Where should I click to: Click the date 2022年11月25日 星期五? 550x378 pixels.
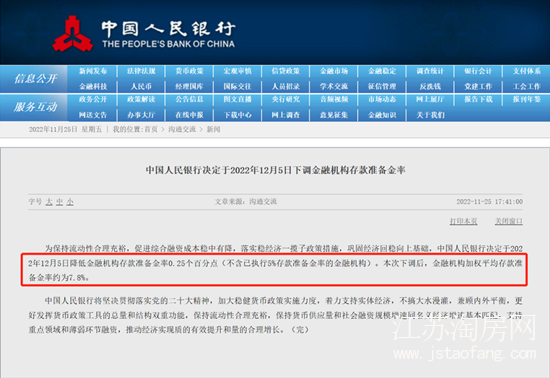pyautogui.click(x=65, y=129)
